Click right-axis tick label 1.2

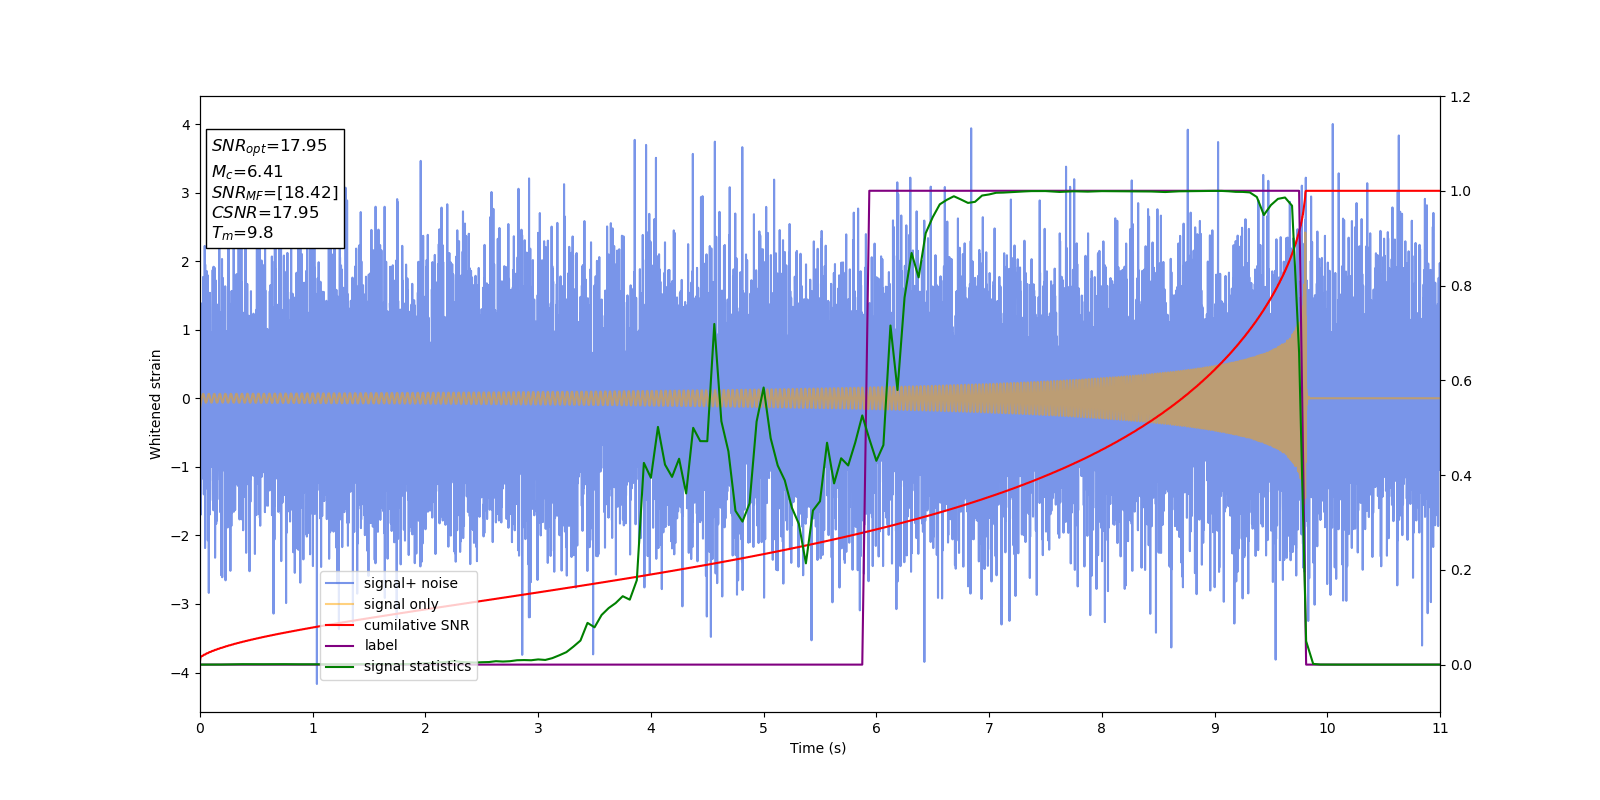point(1460,97)
